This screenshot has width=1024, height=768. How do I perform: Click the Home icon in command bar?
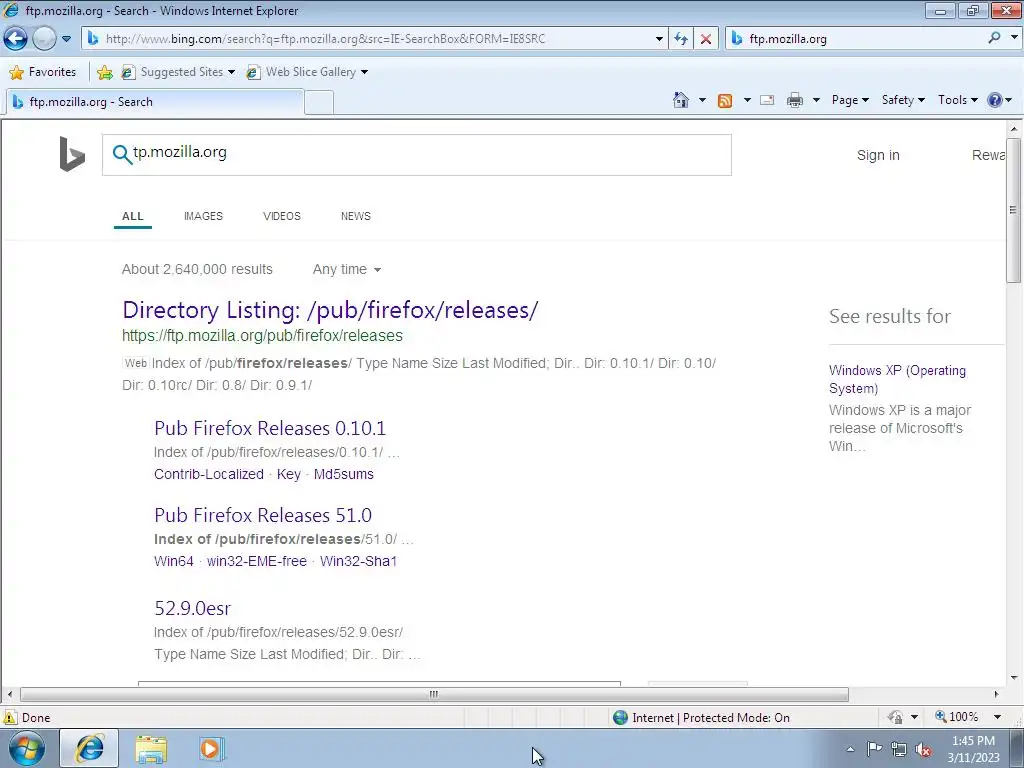pyautogui.click(x=680, y=100)
